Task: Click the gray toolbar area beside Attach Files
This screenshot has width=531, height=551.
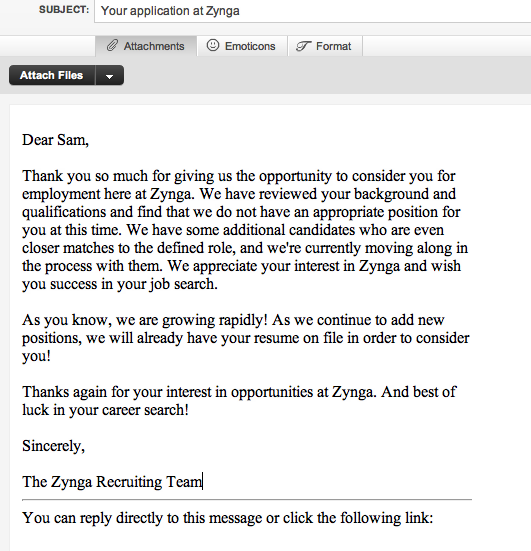Action: point(327,75)
